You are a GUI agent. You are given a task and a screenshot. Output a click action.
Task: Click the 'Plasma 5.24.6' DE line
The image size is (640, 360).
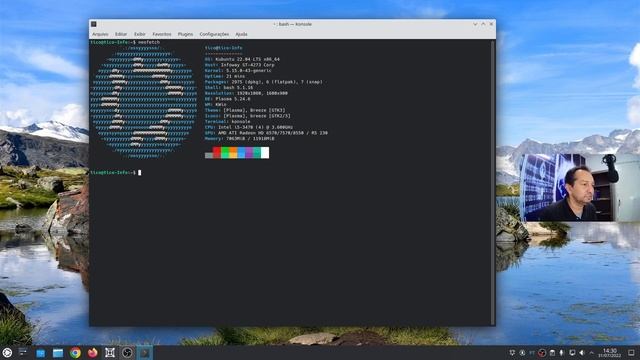click(227, 99)
